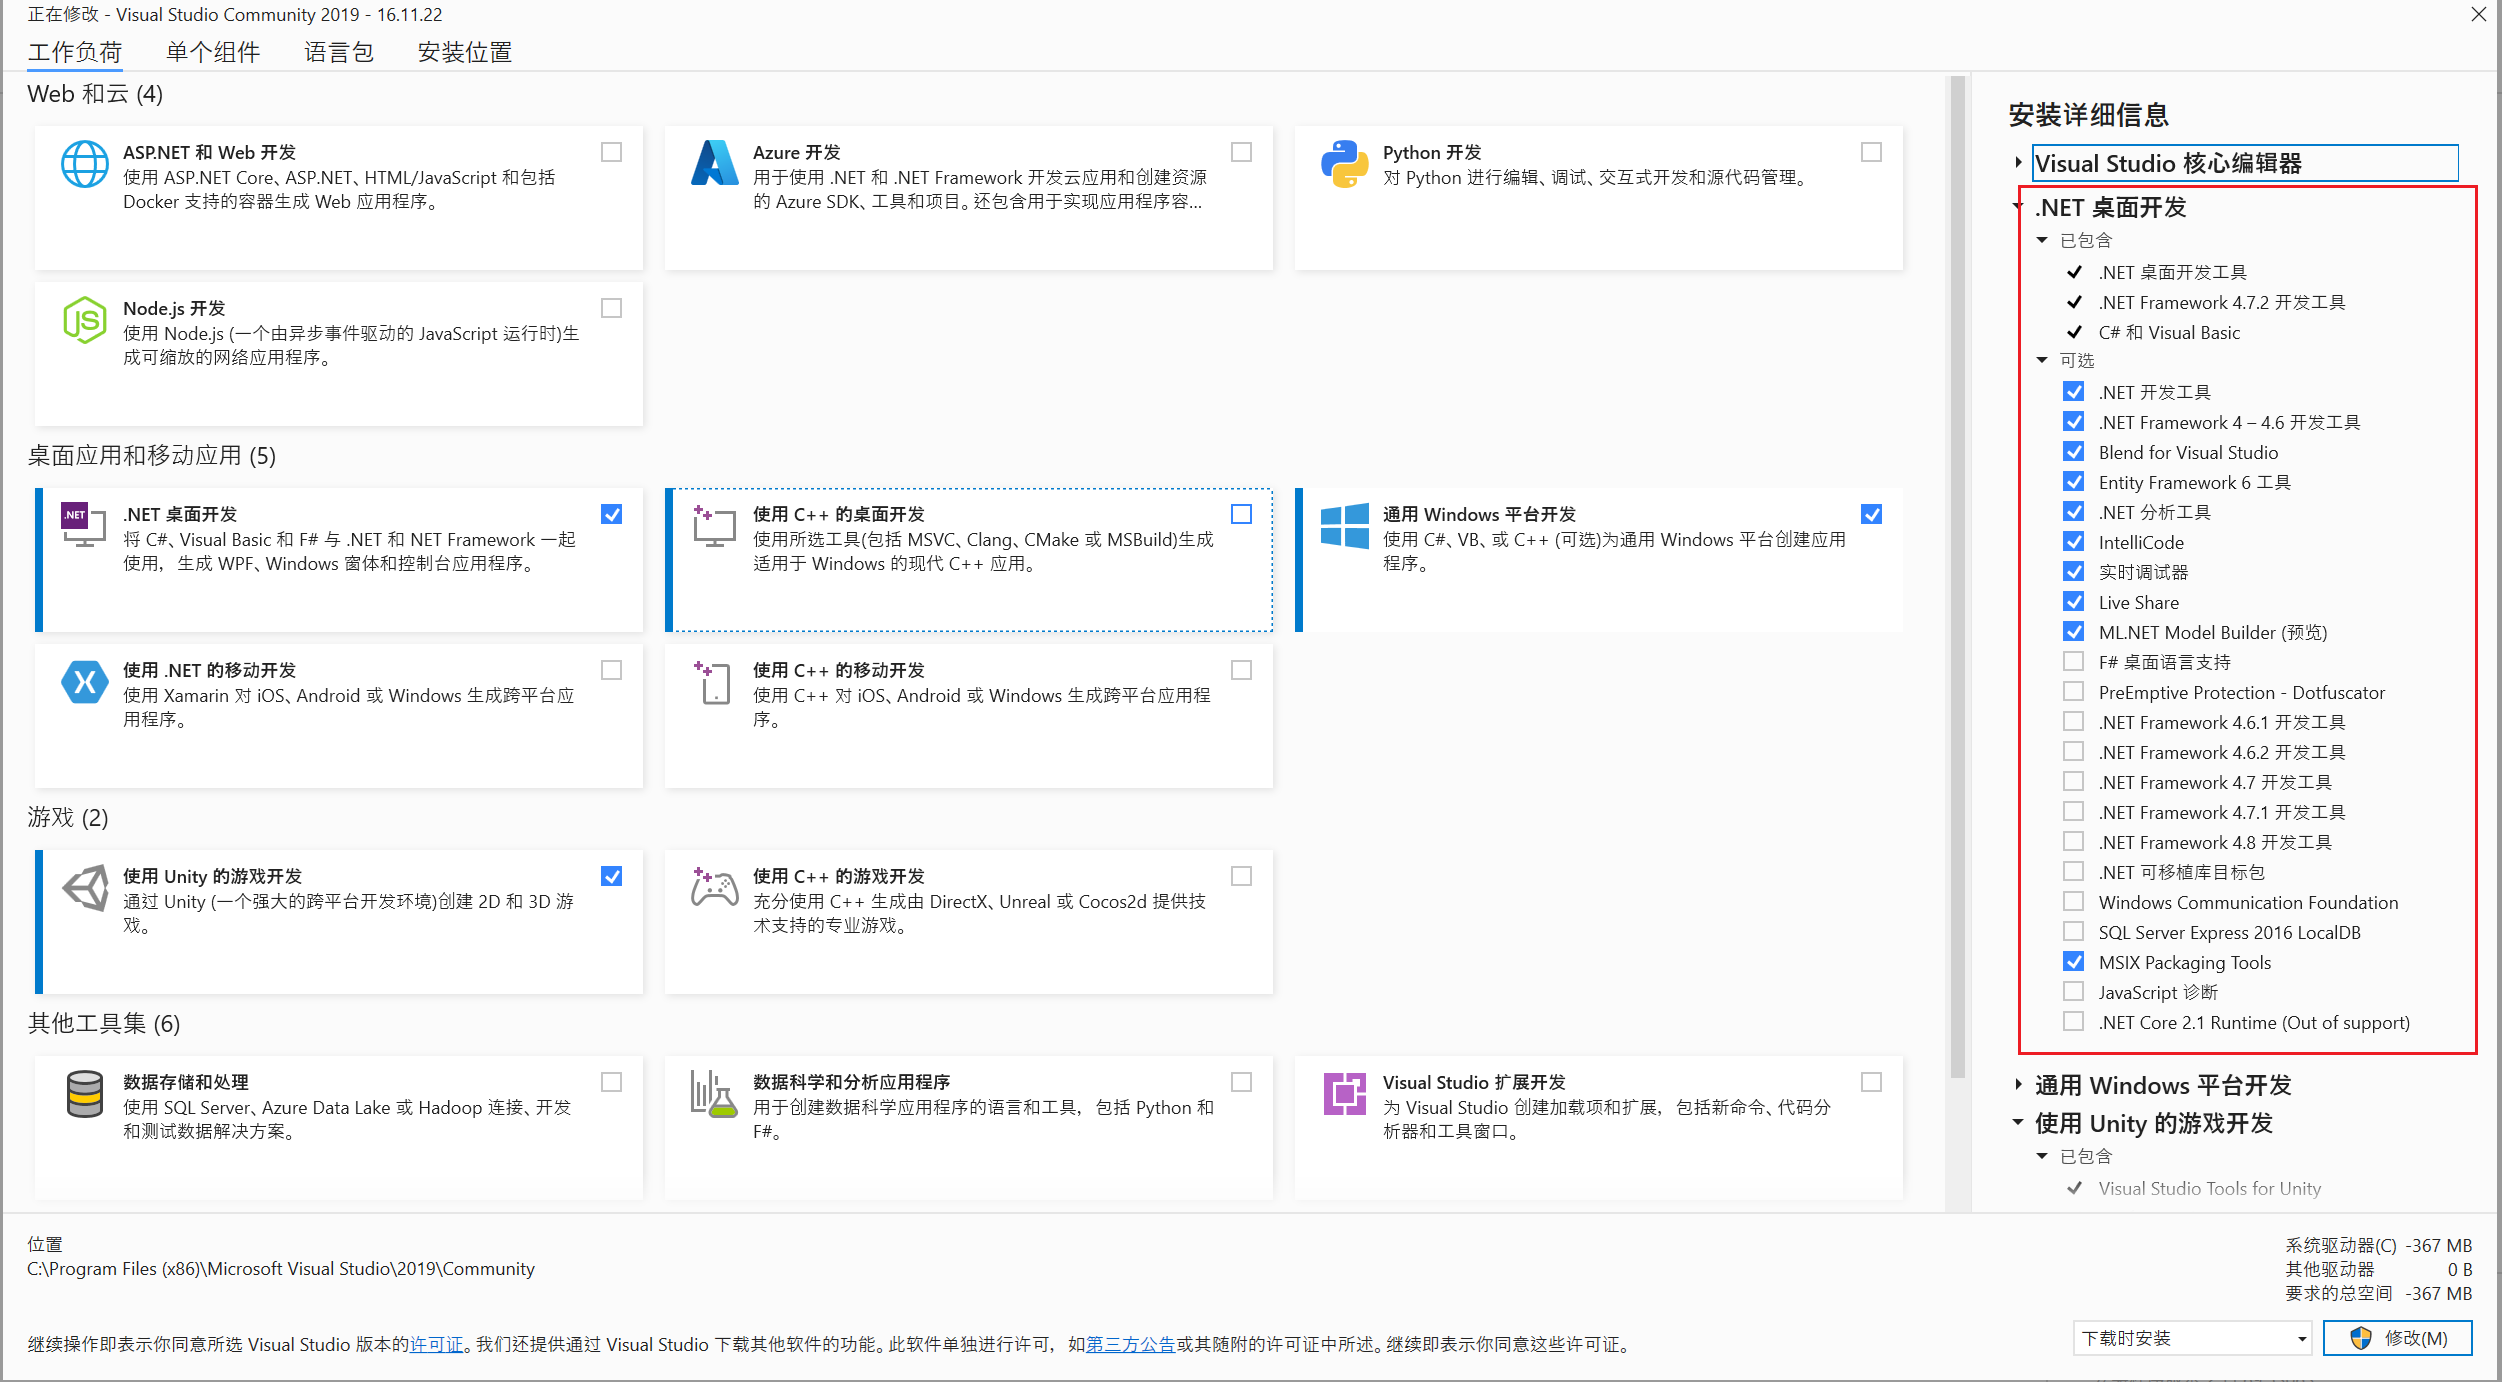Image resolution: width=2502 pixels, height=1382 pixels.
Task: Collapse 已包含 under .NET 桌面开发
Action: 2043,240
